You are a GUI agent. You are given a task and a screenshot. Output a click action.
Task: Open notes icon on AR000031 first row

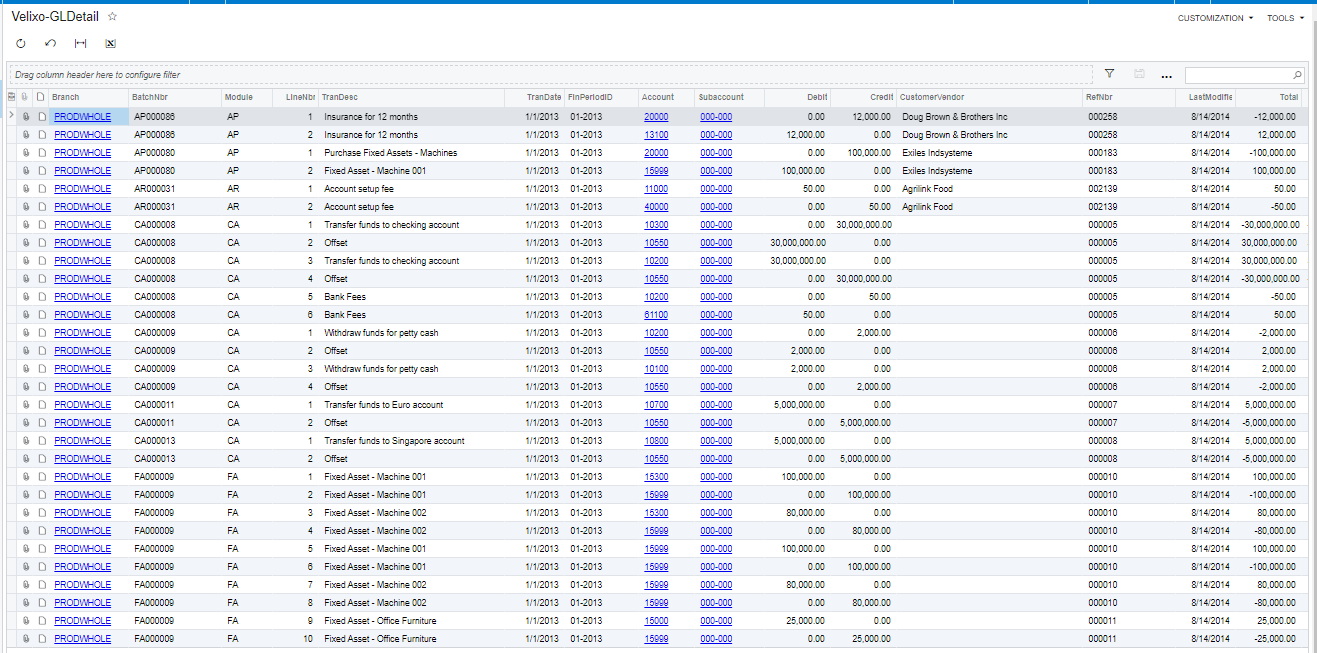[41, 189]
